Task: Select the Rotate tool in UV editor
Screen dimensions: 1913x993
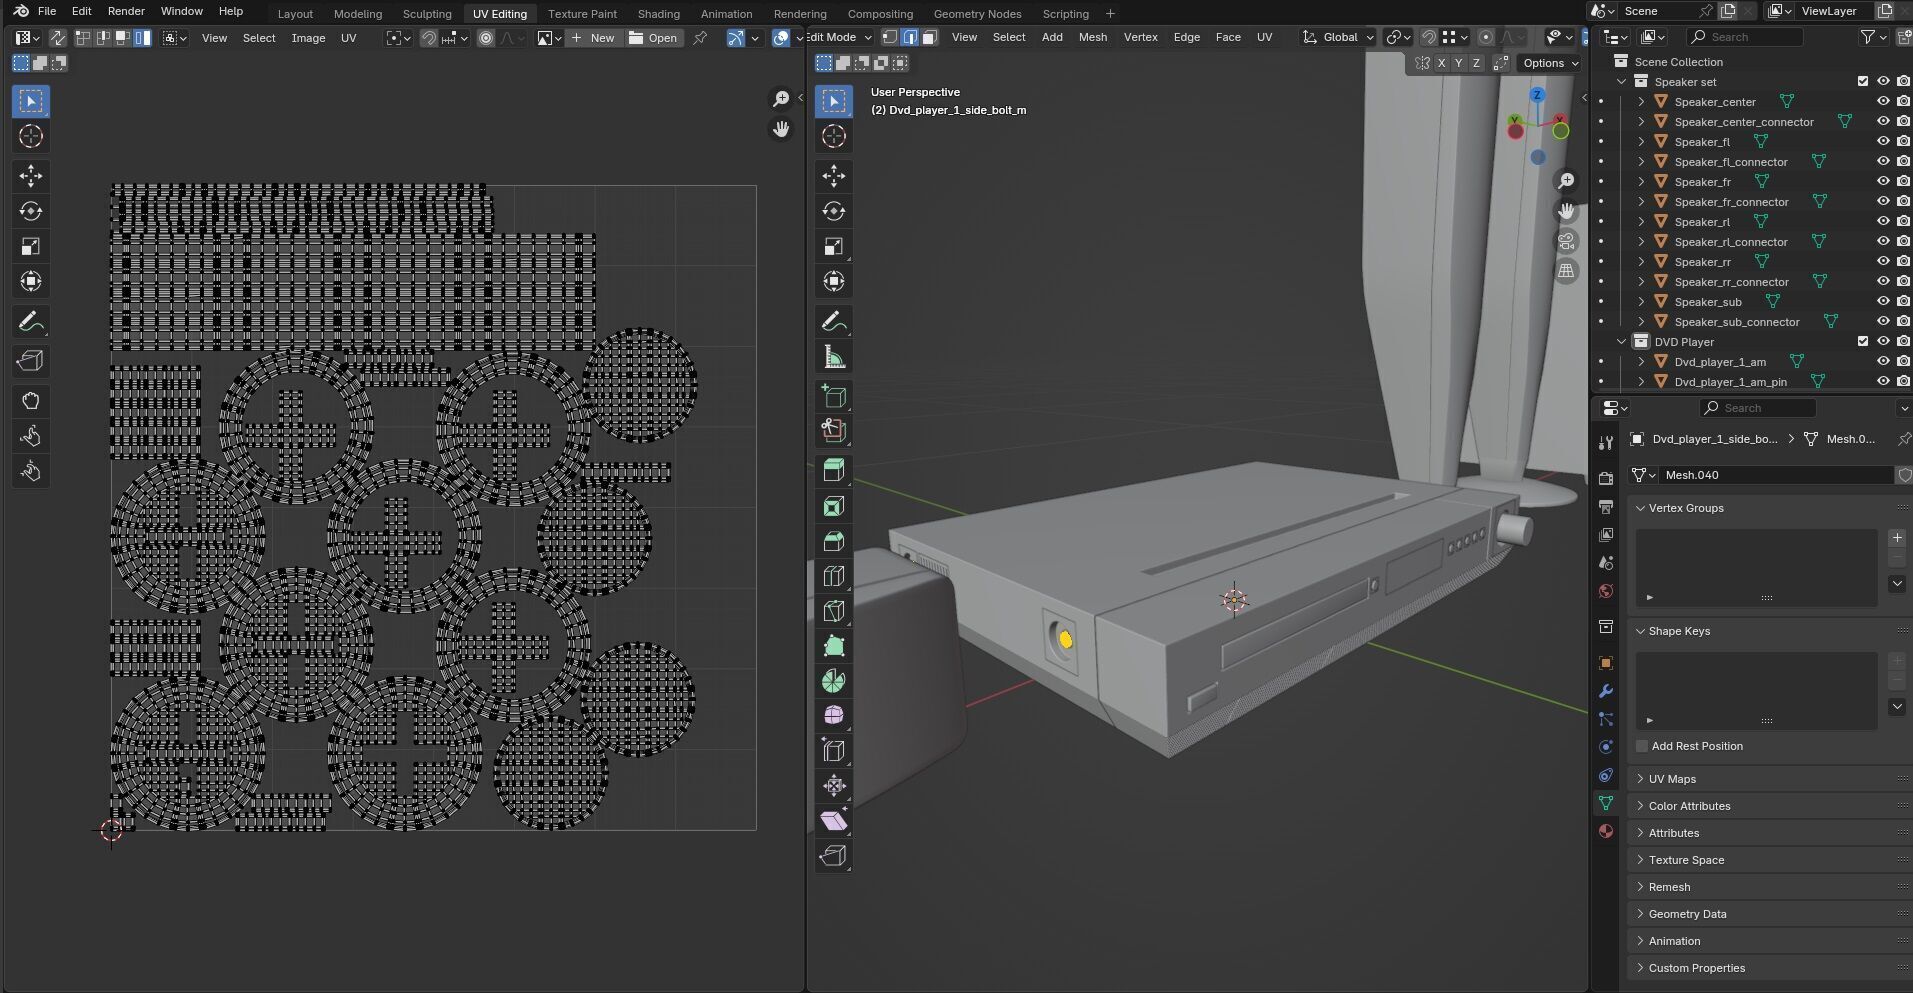Action: tap(31, 211)
